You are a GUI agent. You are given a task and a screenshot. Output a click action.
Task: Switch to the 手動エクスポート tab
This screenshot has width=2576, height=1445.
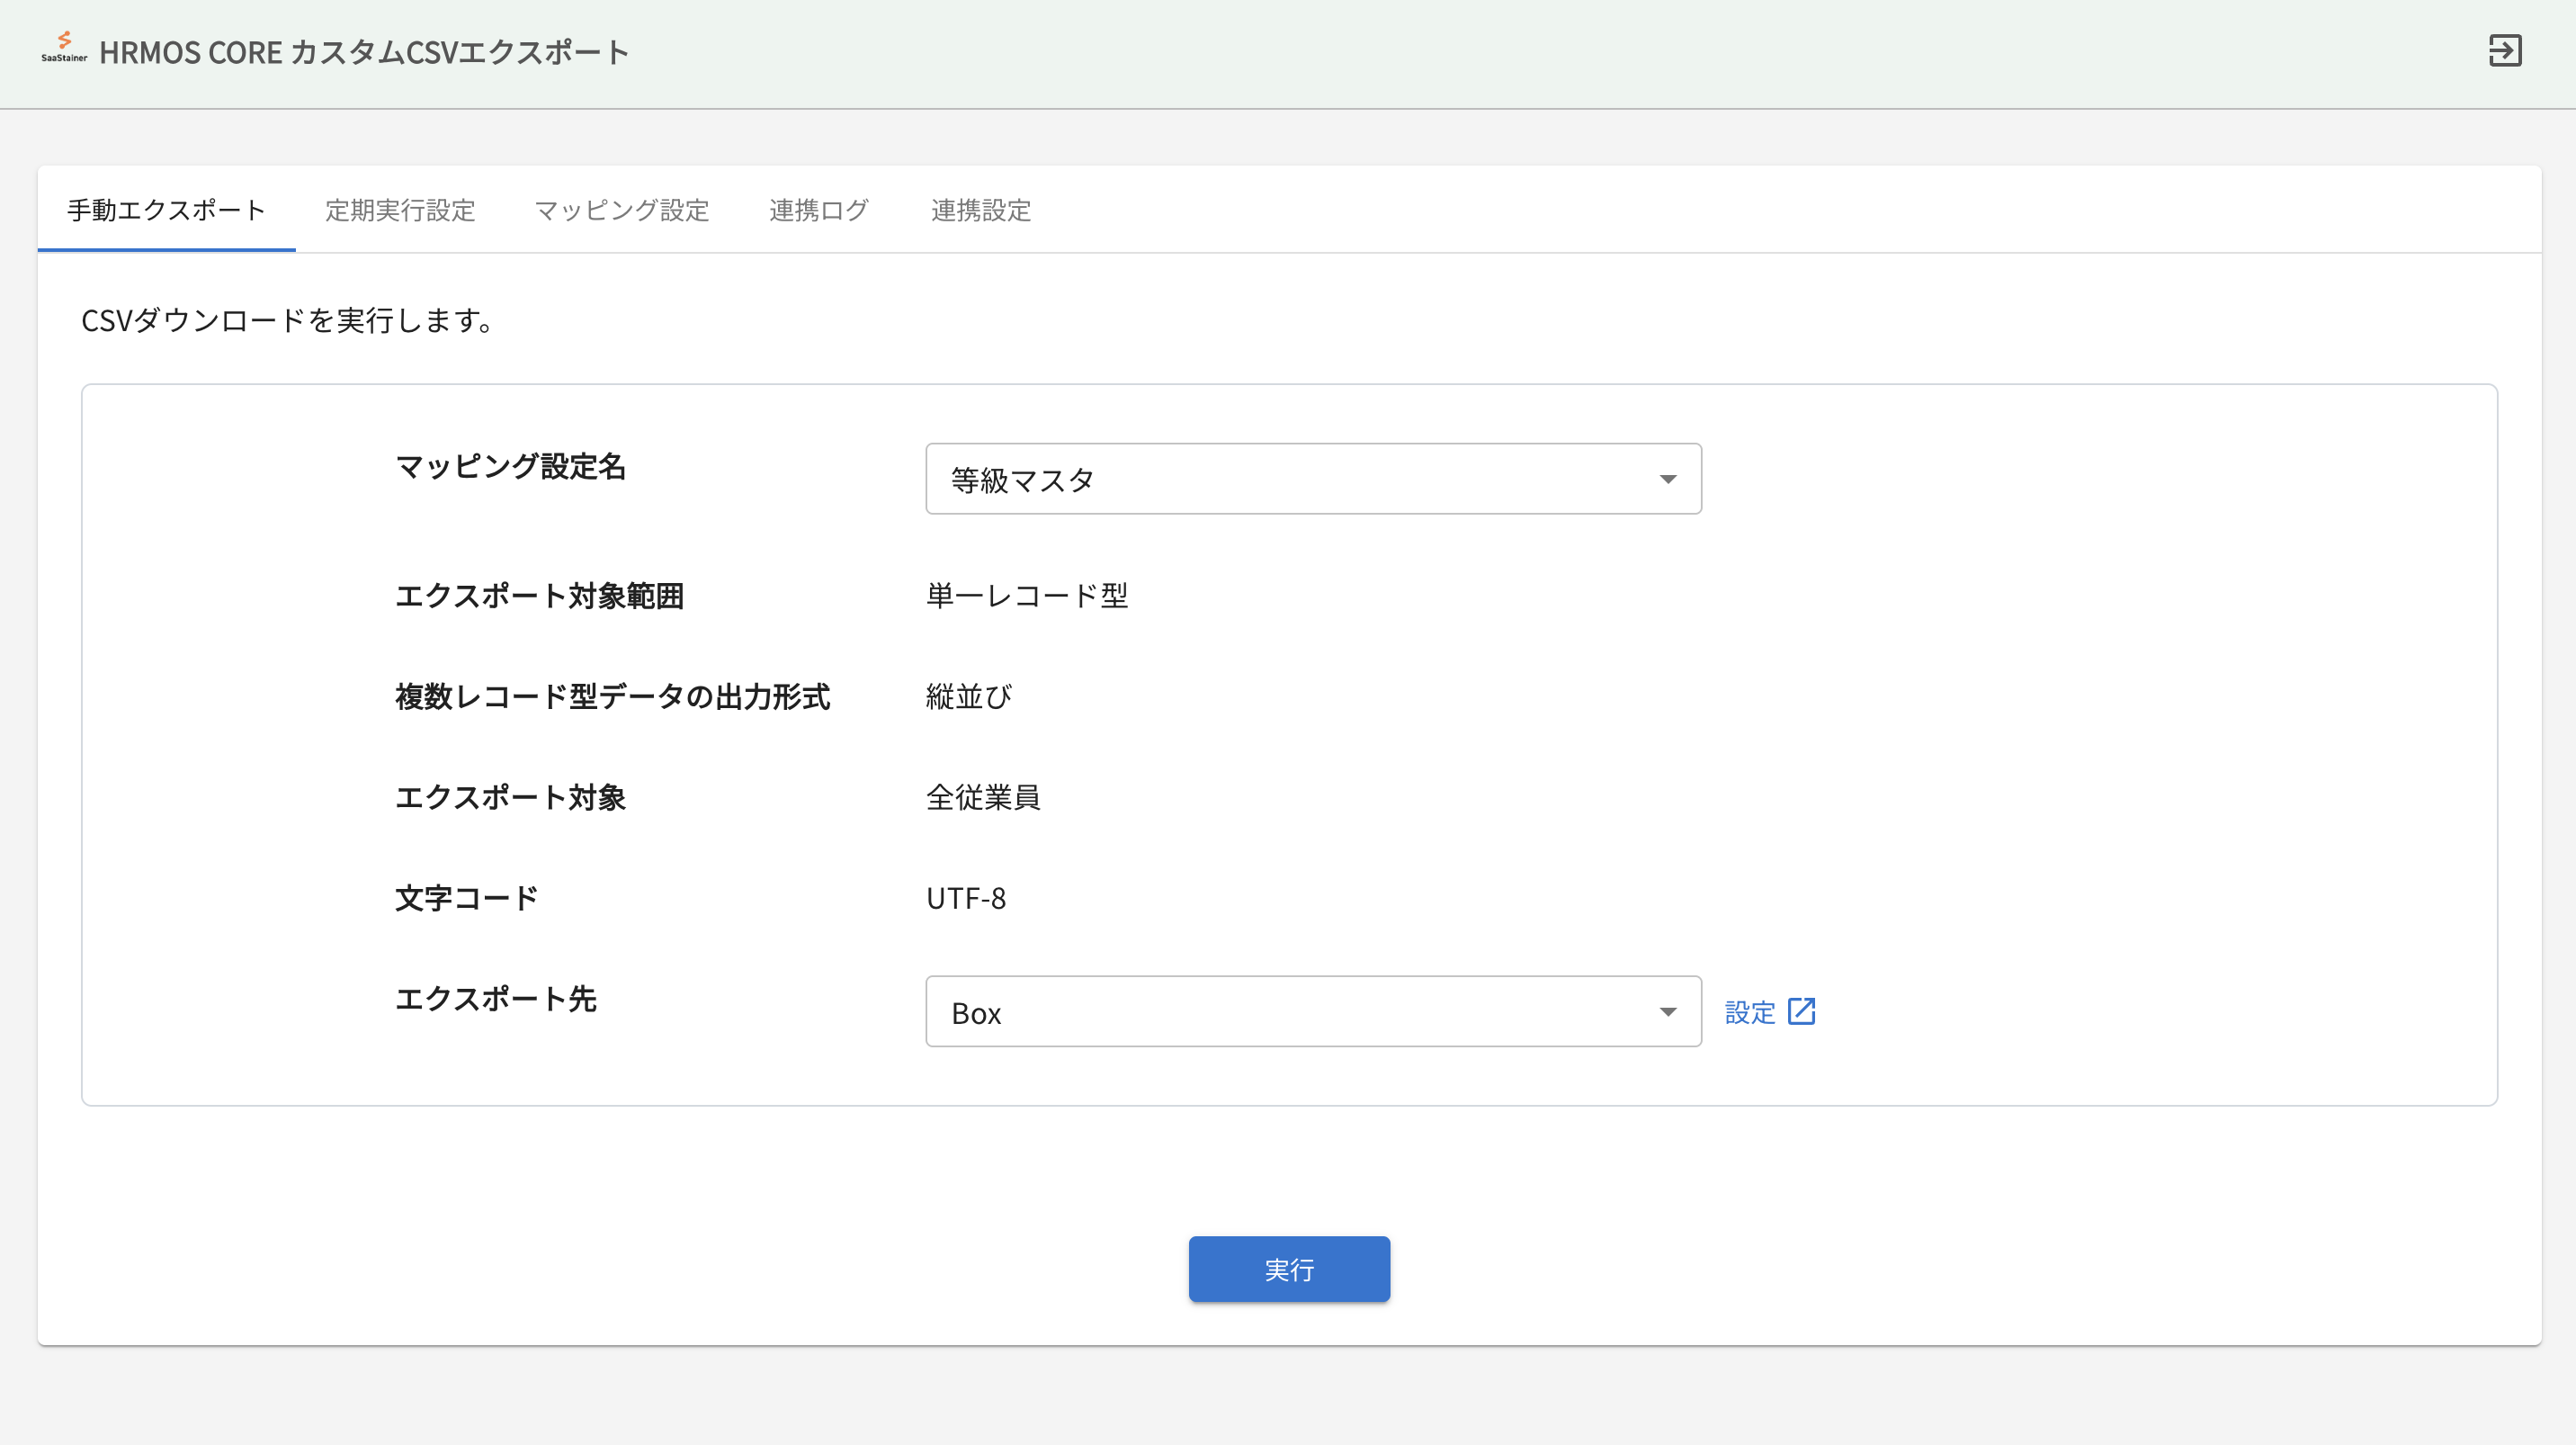pos(166,210)
